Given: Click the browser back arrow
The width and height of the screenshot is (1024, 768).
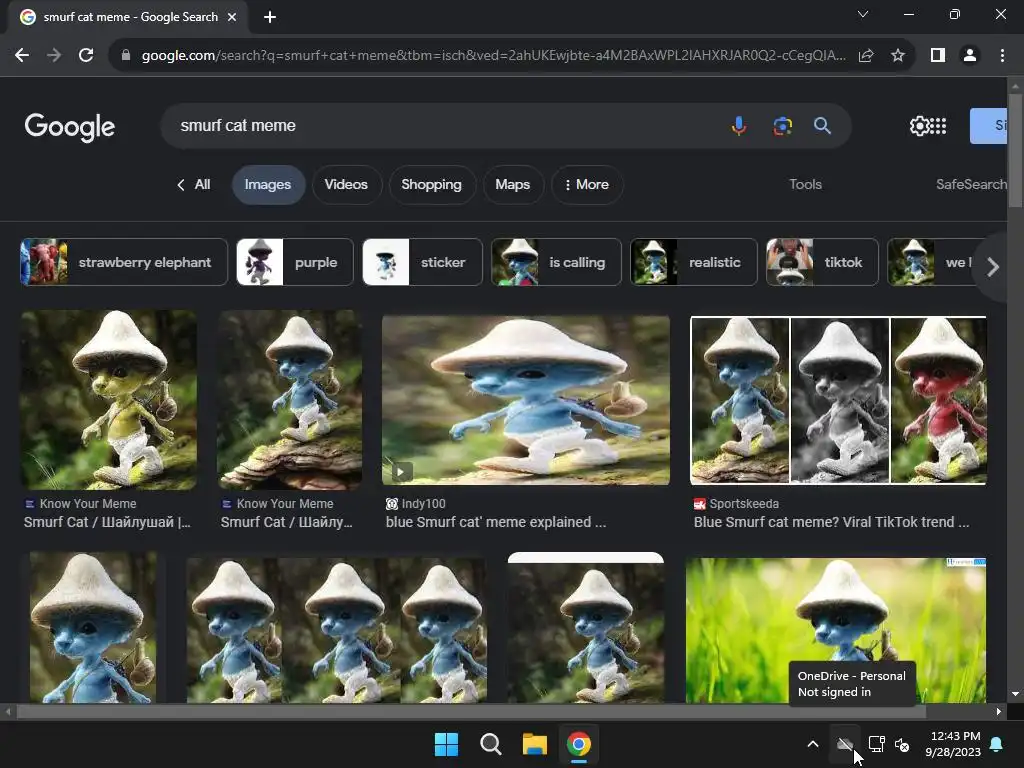Looking at the screenshot, I should tap(22, 56).
